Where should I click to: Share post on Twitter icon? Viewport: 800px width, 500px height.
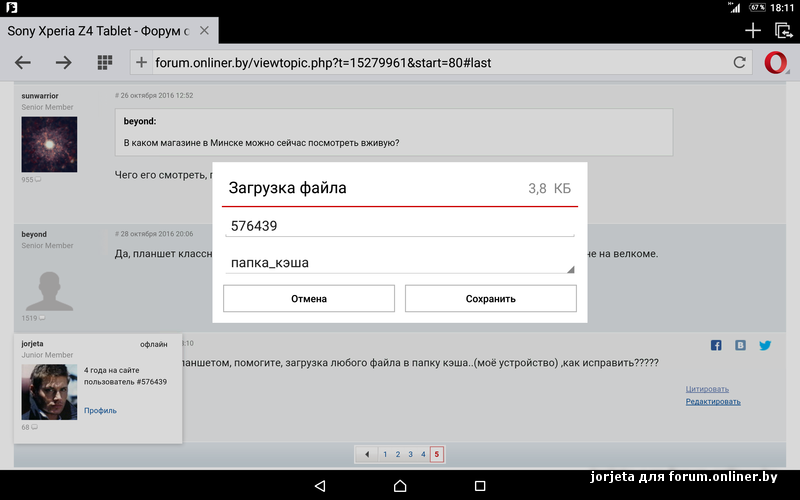tap(765, 345)
